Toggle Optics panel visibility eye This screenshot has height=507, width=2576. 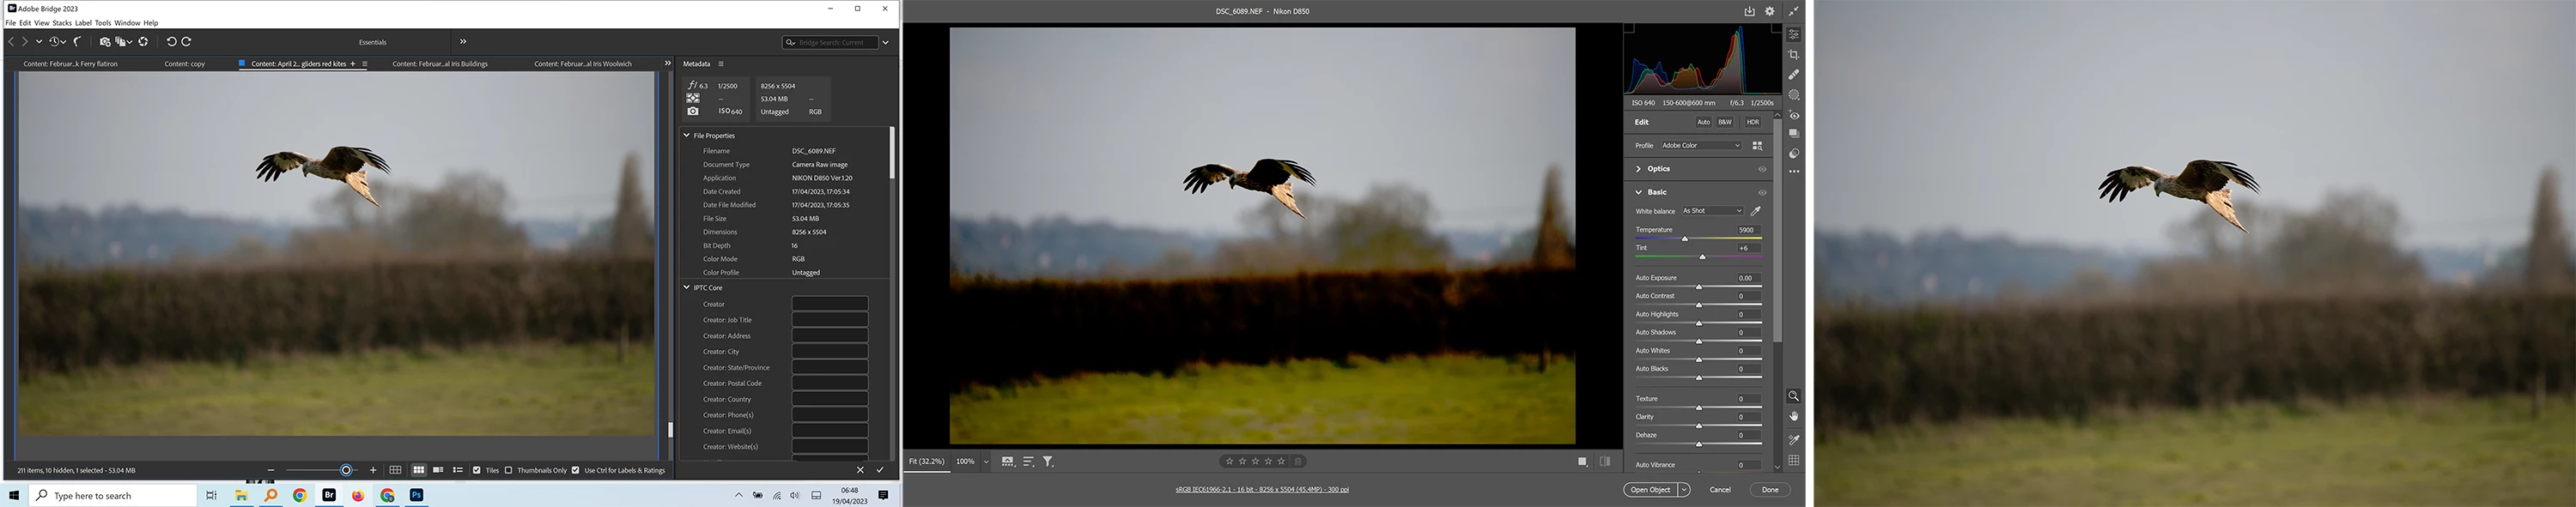pyautogui.click(x=1763, y=169)
